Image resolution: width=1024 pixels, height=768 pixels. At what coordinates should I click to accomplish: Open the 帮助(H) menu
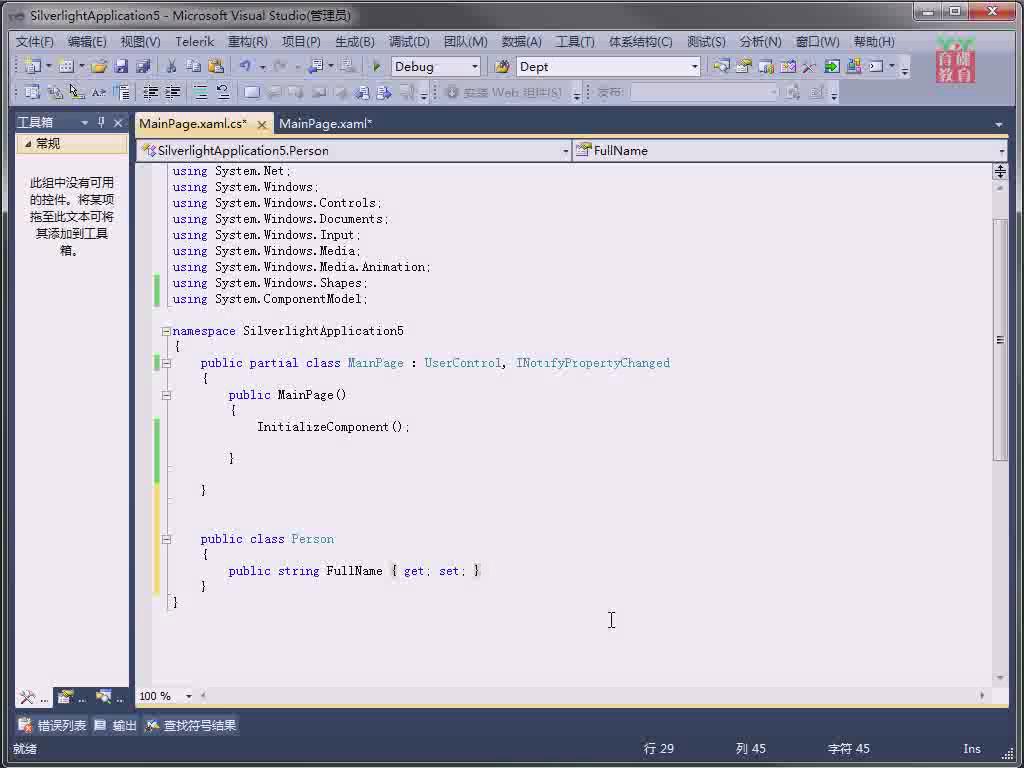tap(874, 42)
